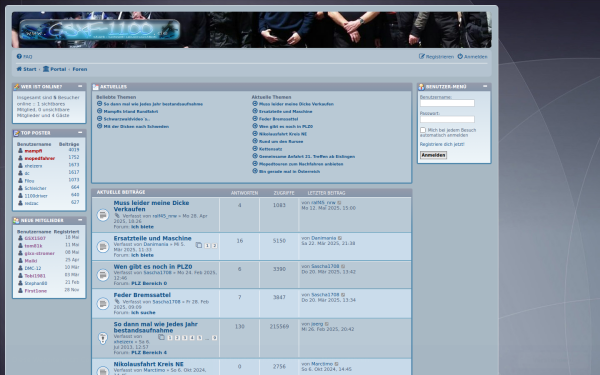Open forum Ich suche

point(143,313)
